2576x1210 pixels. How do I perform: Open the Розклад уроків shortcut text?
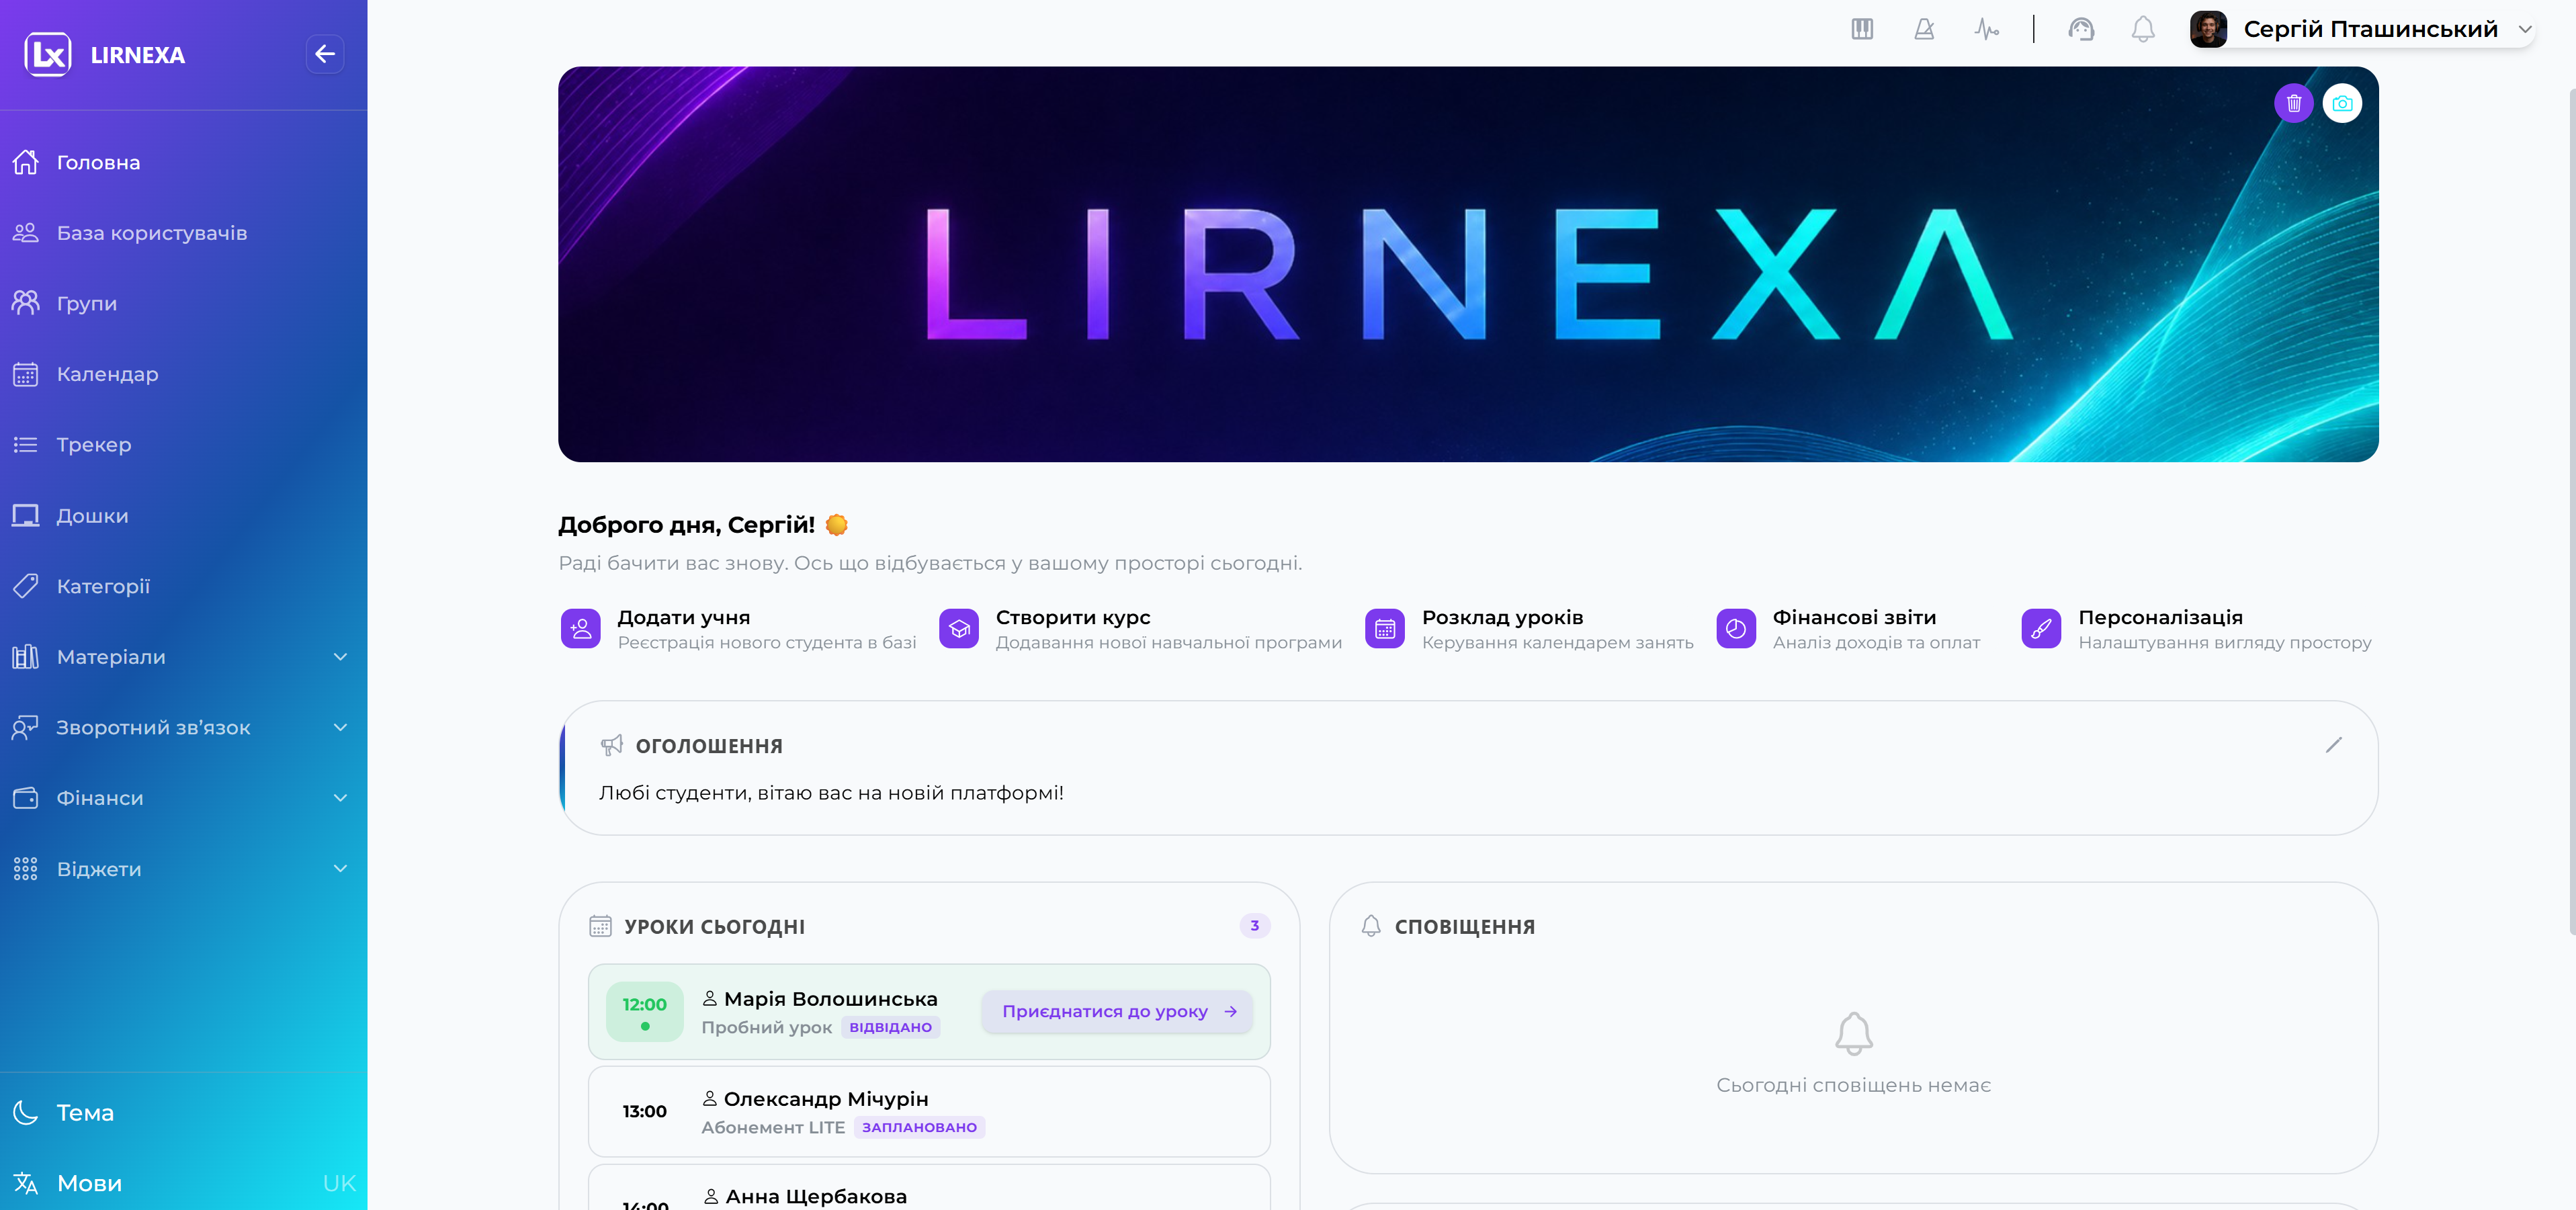pyautogui.click(x=1502, y=617)
